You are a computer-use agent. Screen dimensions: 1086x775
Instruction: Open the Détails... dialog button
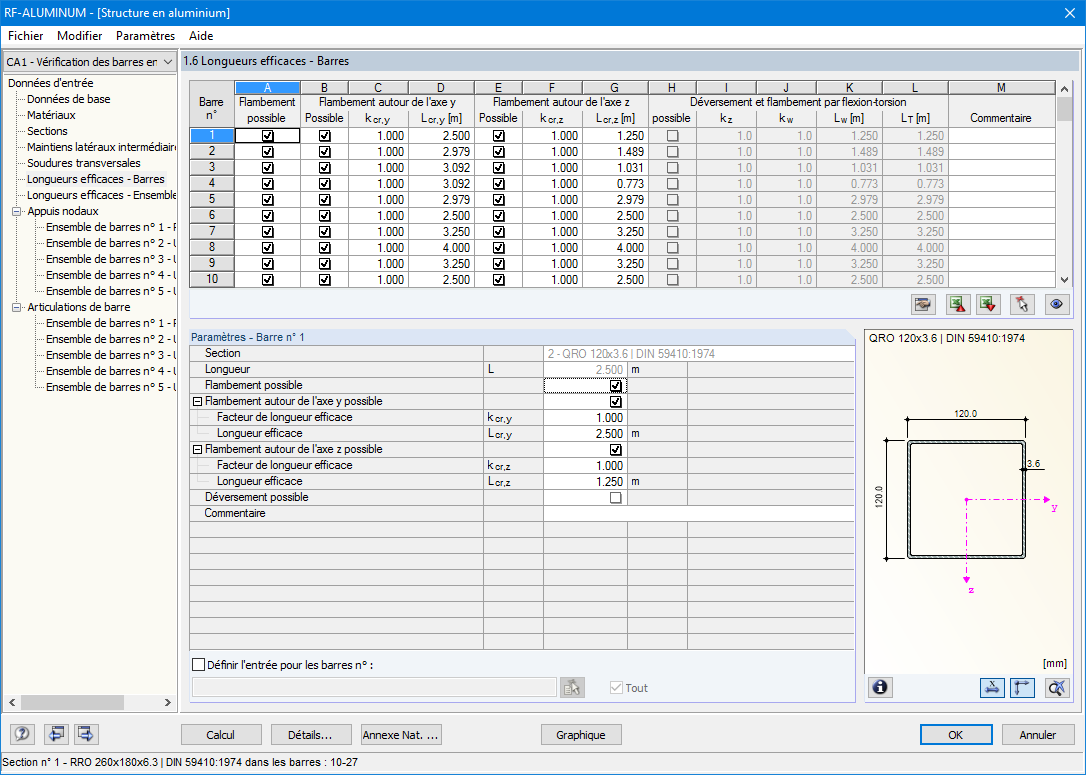[x=310, y=735]
